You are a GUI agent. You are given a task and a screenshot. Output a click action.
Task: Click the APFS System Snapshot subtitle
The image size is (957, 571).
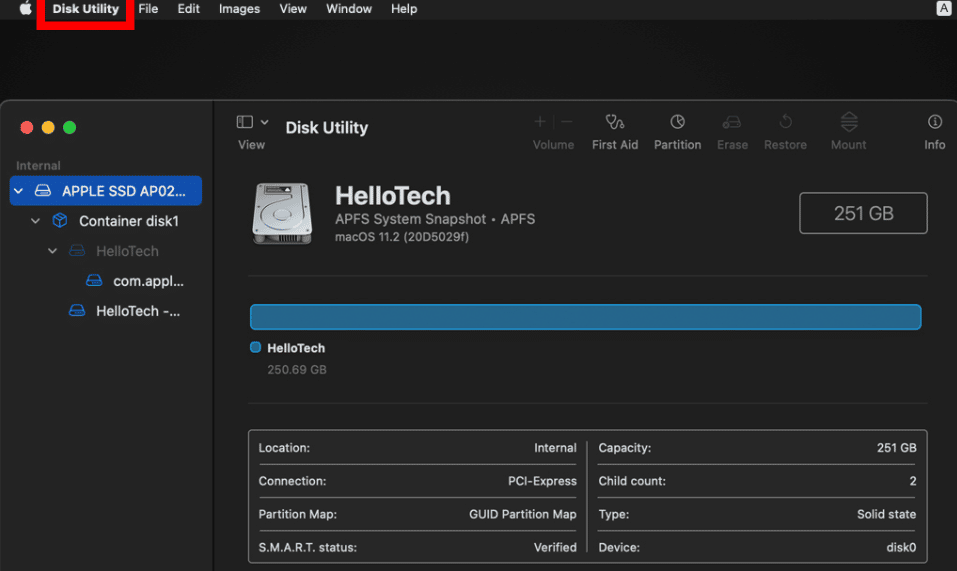click(435, 219)
